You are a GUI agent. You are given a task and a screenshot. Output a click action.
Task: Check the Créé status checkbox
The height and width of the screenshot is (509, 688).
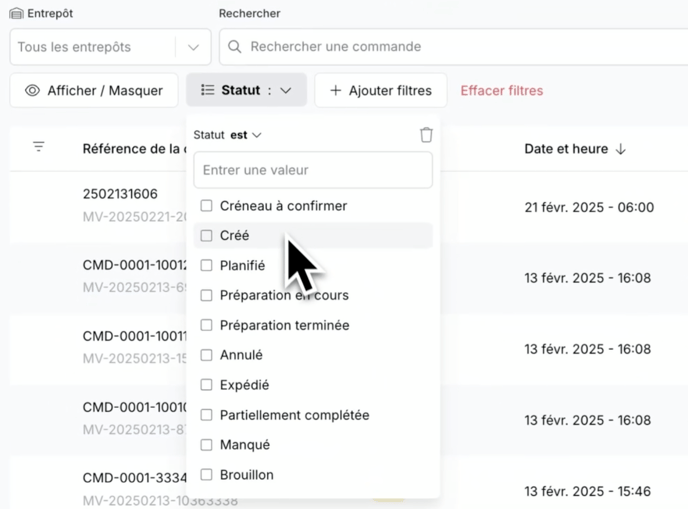click(x=207, y=236)
